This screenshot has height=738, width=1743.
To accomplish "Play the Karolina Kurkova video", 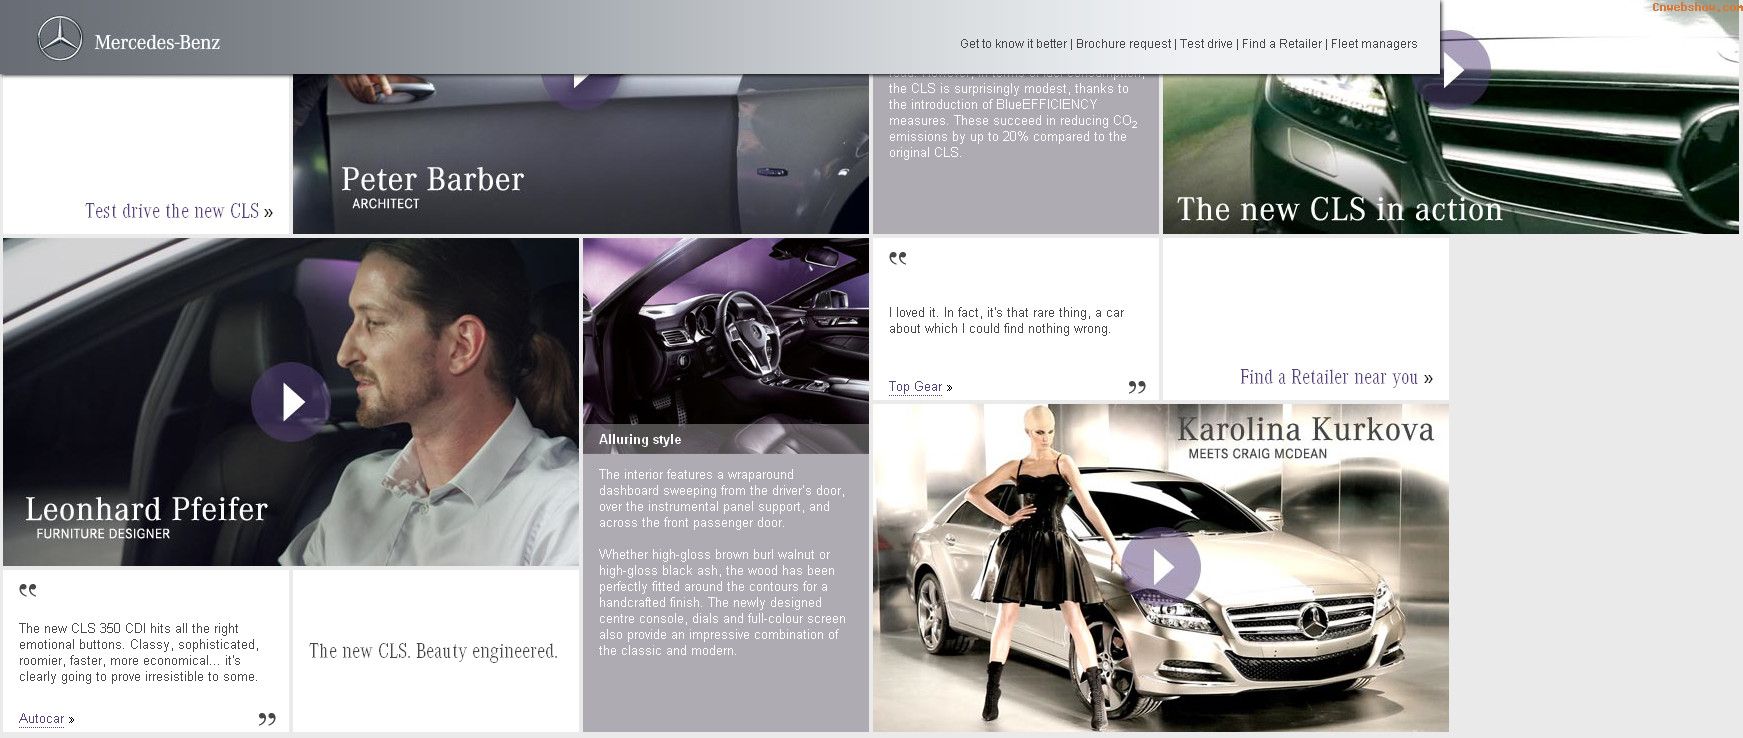I will [1161, 567].
